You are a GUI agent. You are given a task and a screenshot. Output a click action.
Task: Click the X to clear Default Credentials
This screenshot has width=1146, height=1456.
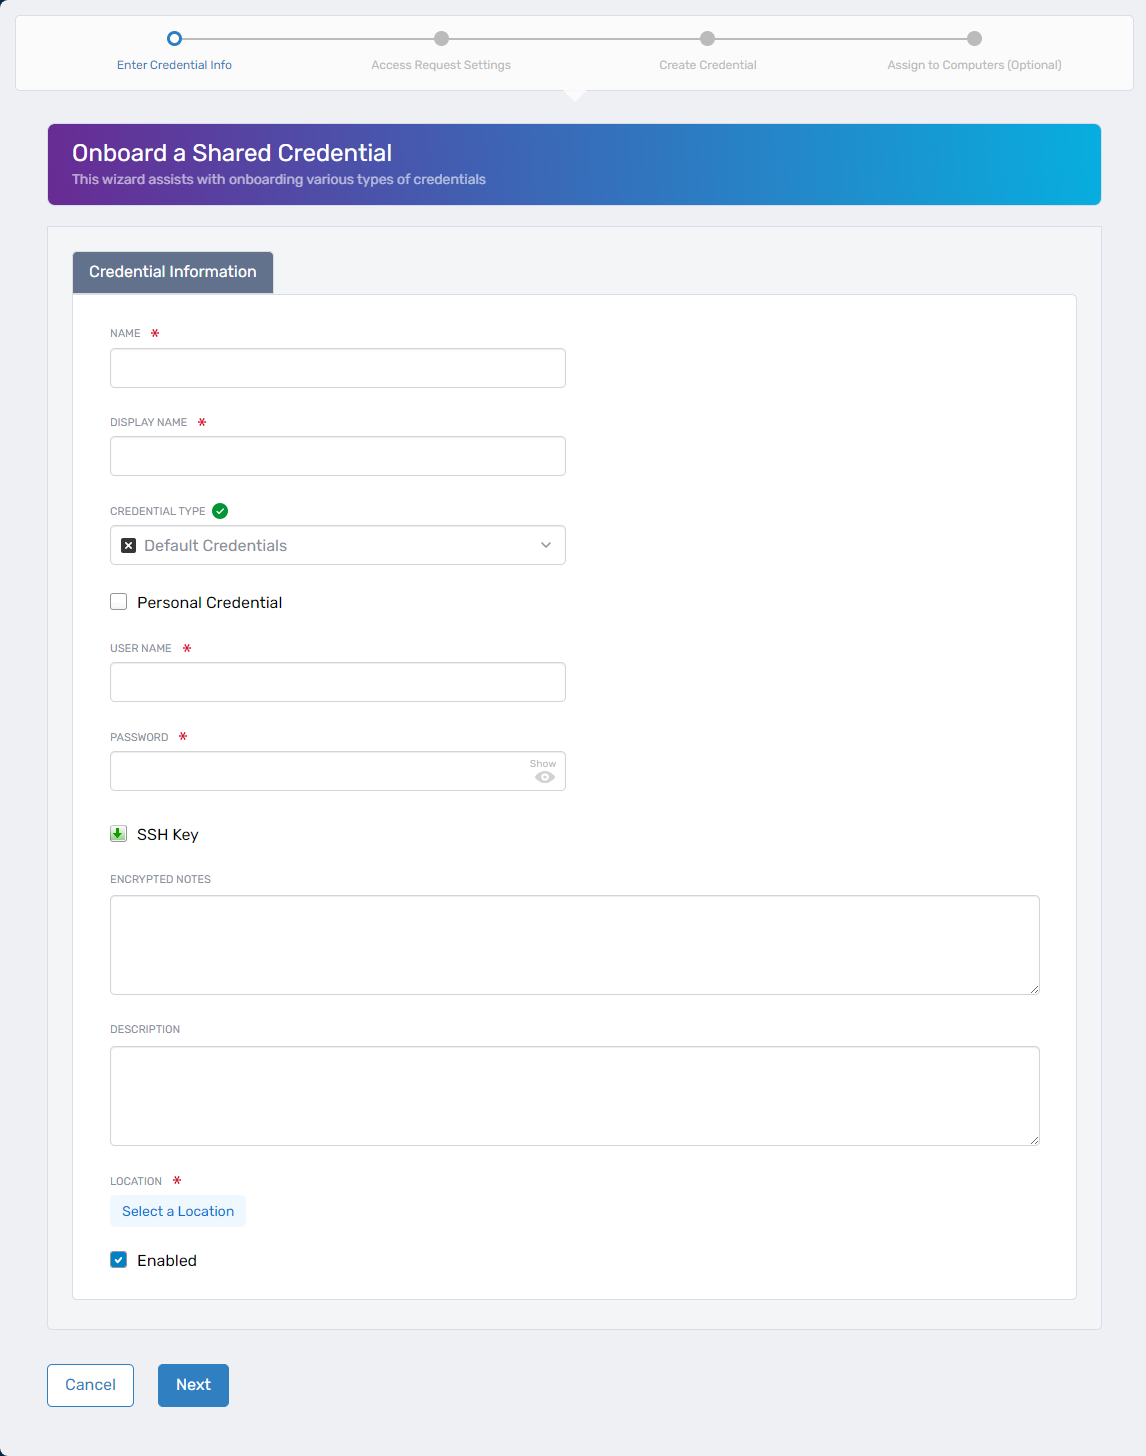coord(127,545)
